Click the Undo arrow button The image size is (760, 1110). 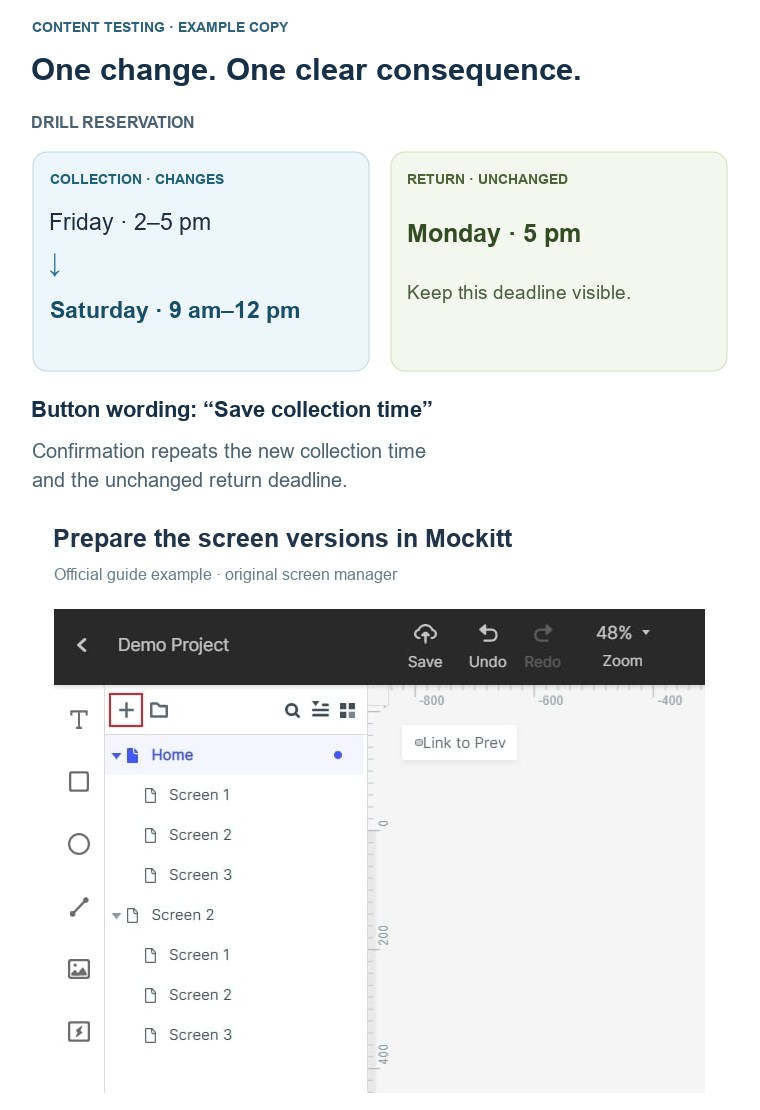click(x=488, y=633)
